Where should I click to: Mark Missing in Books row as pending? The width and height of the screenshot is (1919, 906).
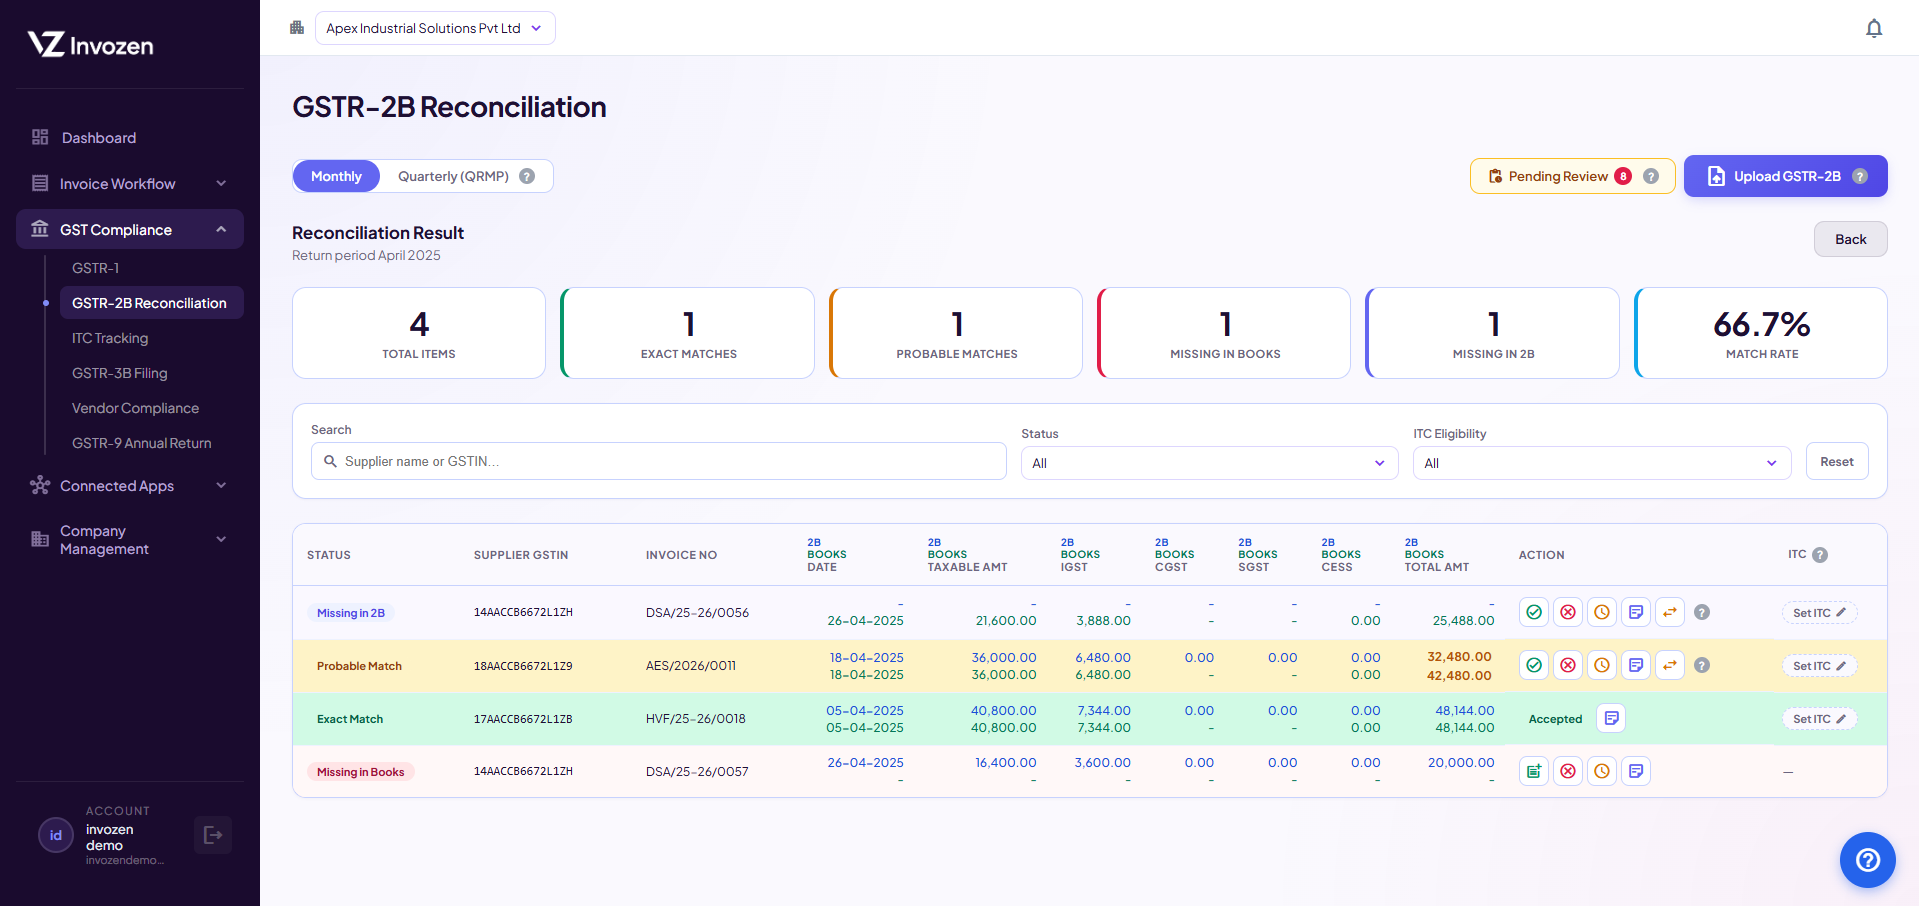pyautogui.click(x=1602, y=771)
